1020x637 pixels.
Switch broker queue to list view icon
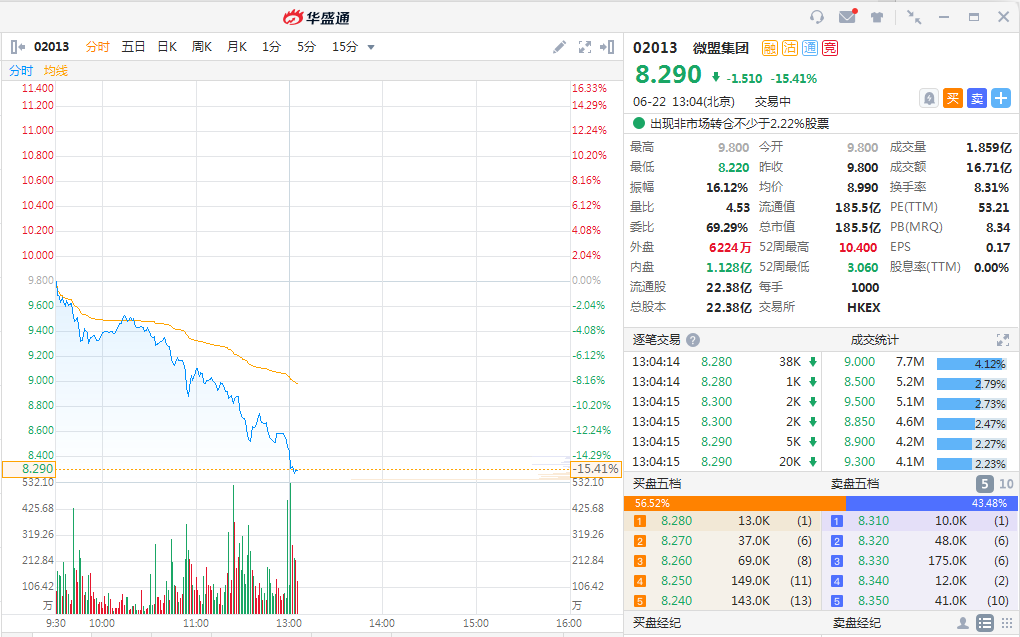click(985, 623)
